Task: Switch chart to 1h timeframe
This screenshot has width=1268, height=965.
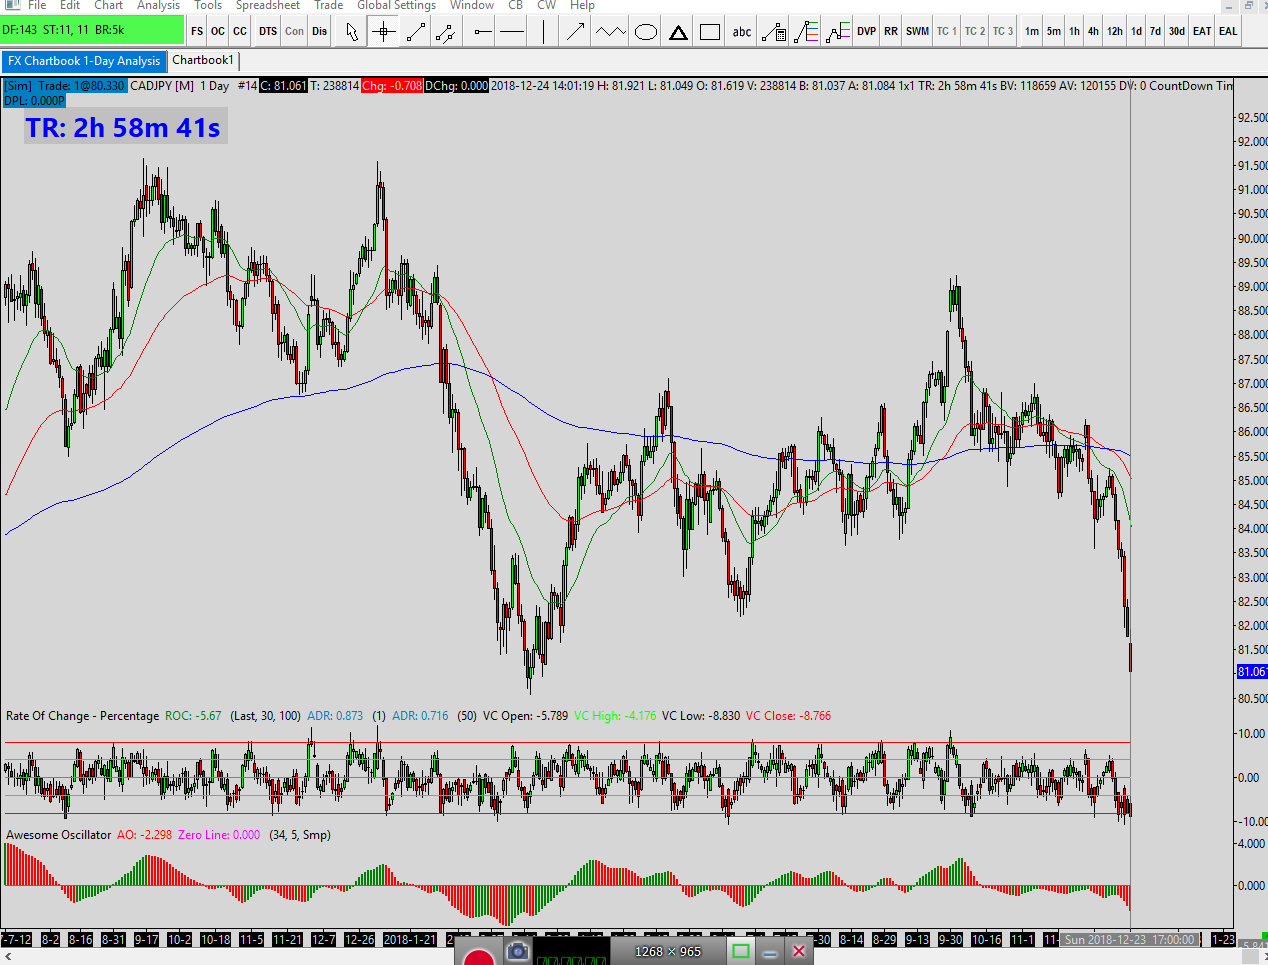Action: [x=1074, y=32]
